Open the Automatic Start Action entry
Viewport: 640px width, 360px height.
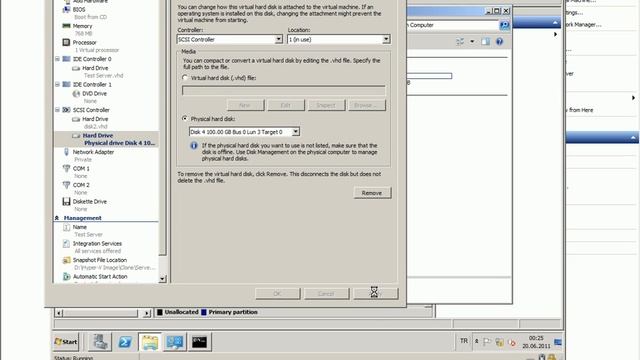100,277
